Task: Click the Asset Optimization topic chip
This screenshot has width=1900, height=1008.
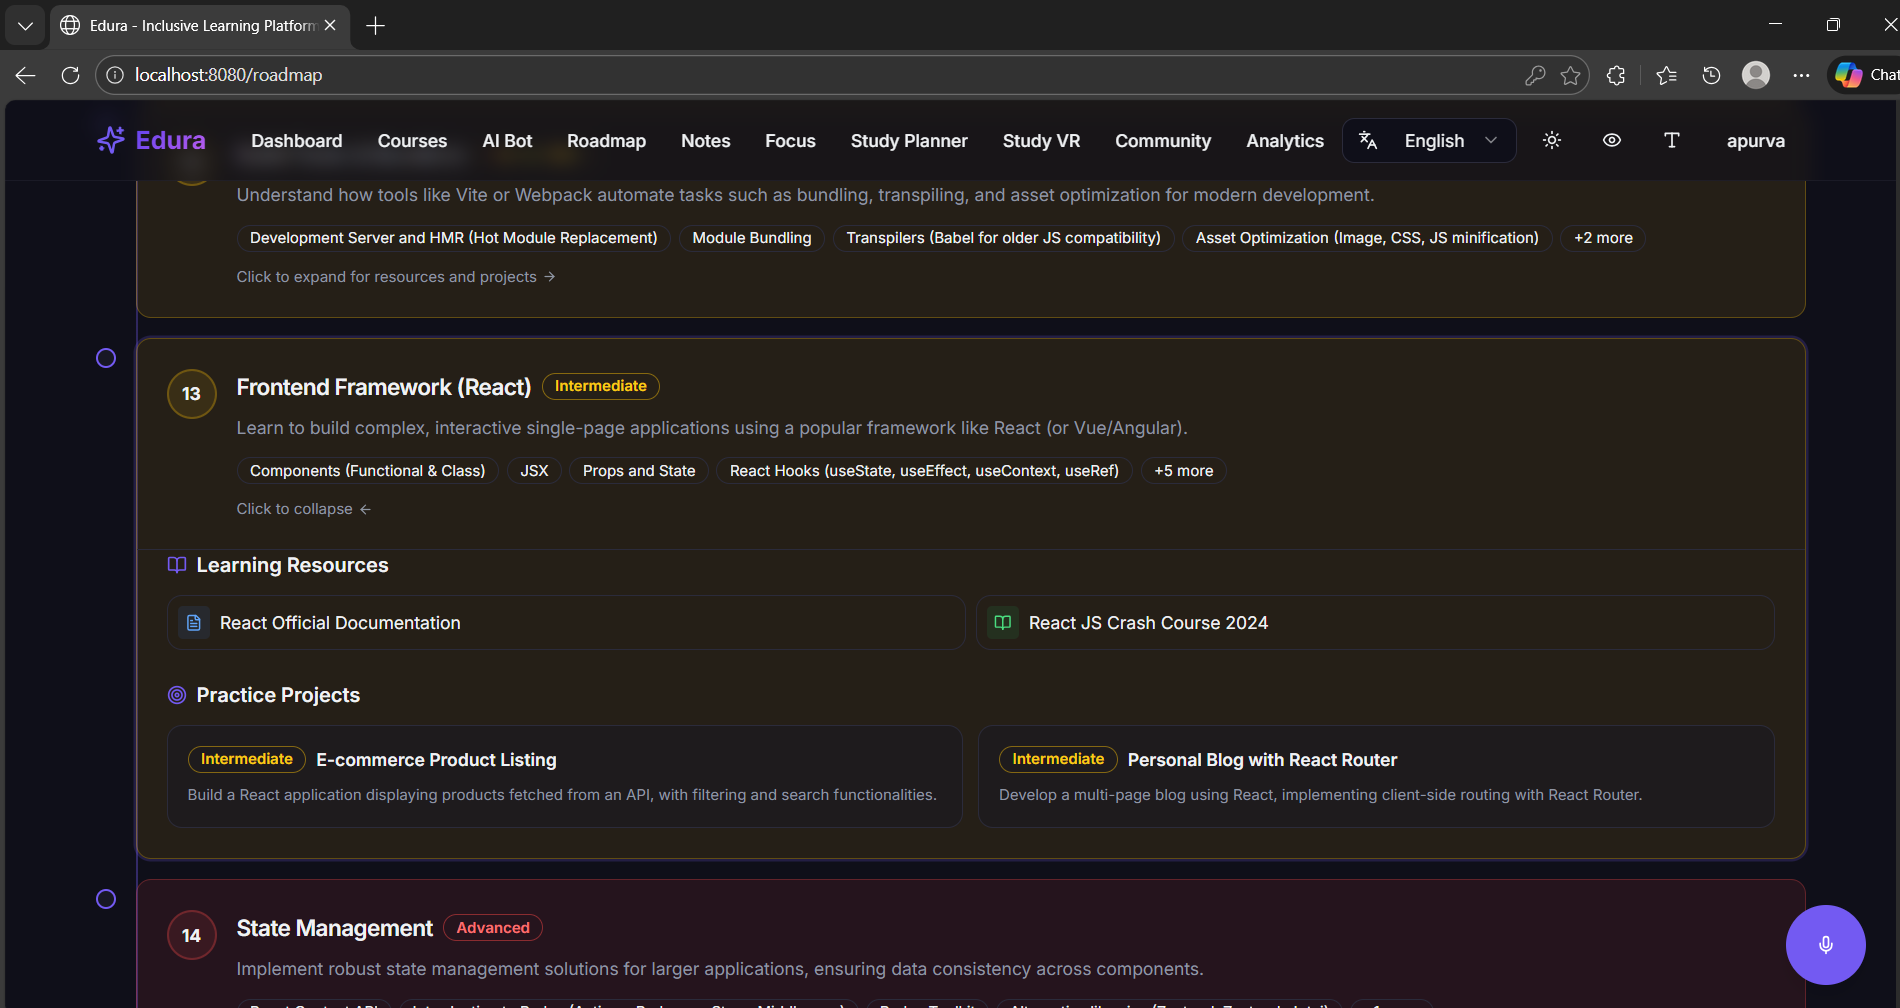Action: [1367, 238]
